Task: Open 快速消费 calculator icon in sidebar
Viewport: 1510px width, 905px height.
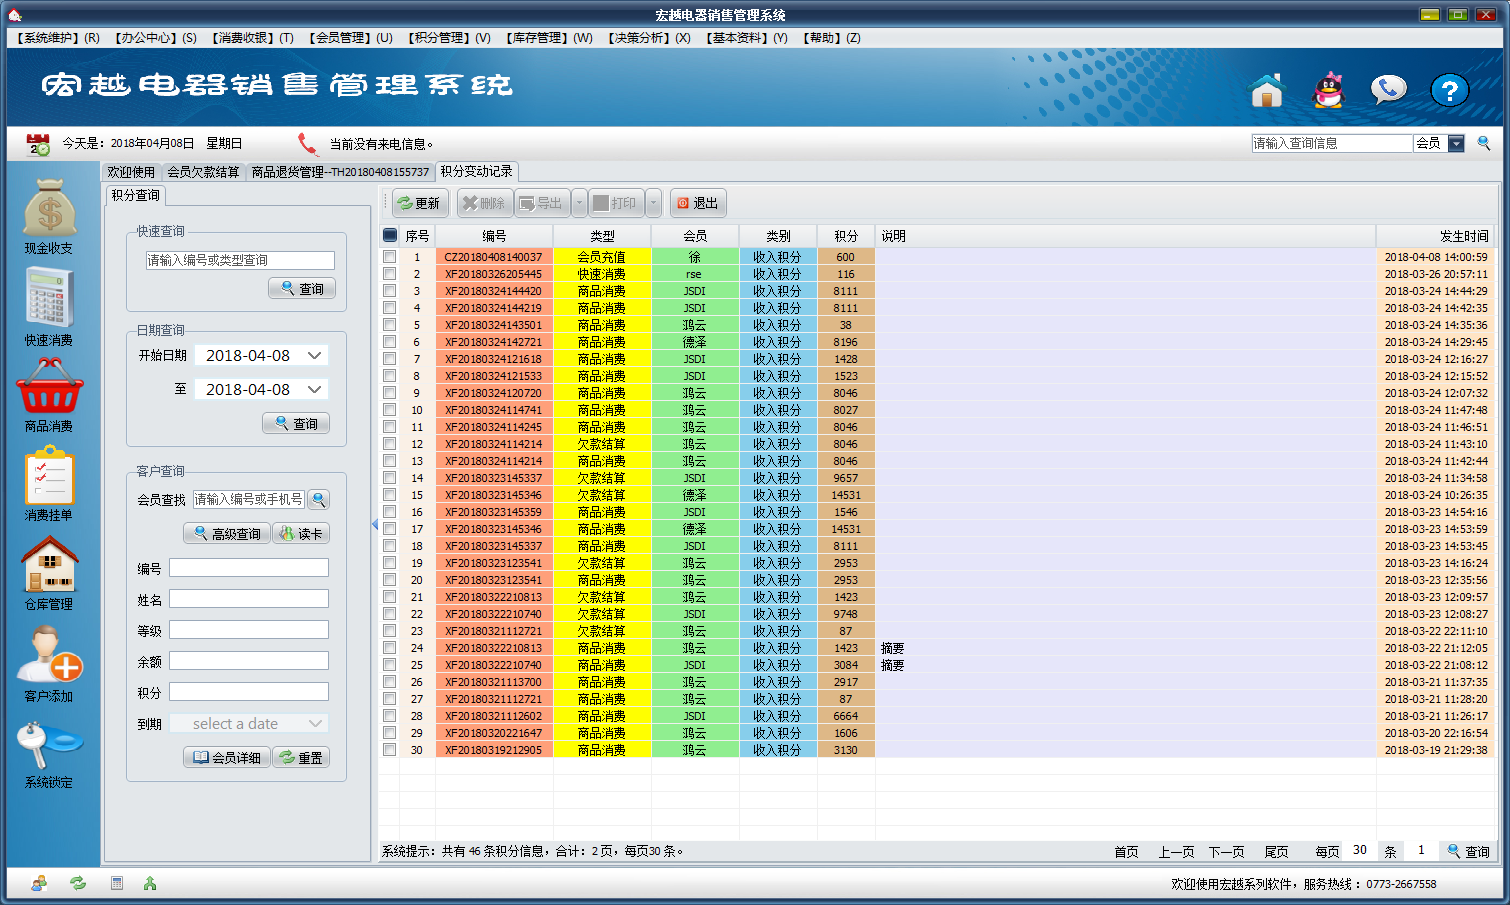Action: pos(49,298)
